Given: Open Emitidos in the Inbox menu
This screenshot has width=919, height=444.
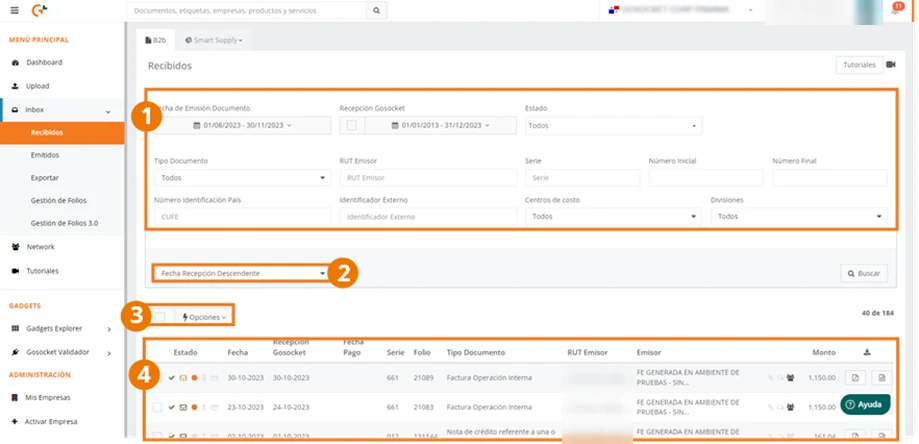Looking at the screenshot, I should tap(45, 155).
